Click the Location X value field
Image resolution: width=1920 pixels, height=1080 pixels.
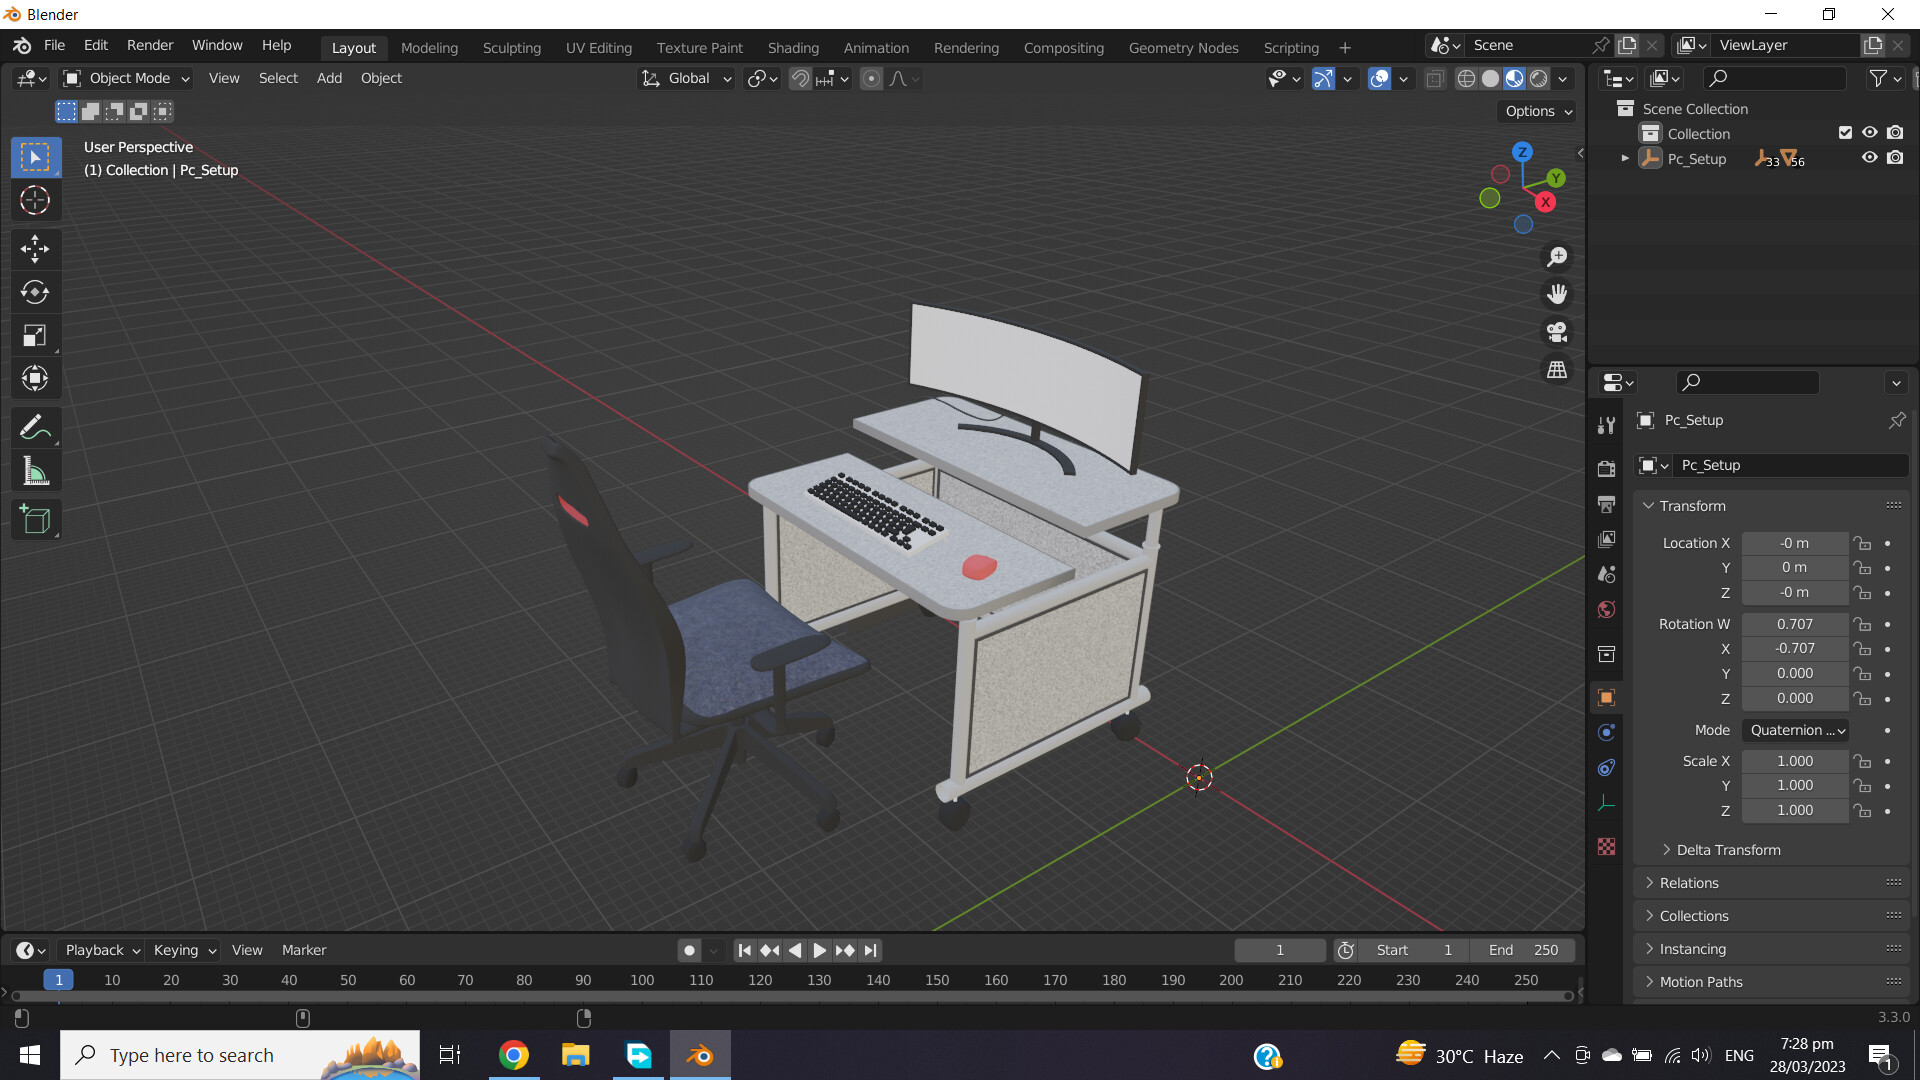(x=1795, y=542)
